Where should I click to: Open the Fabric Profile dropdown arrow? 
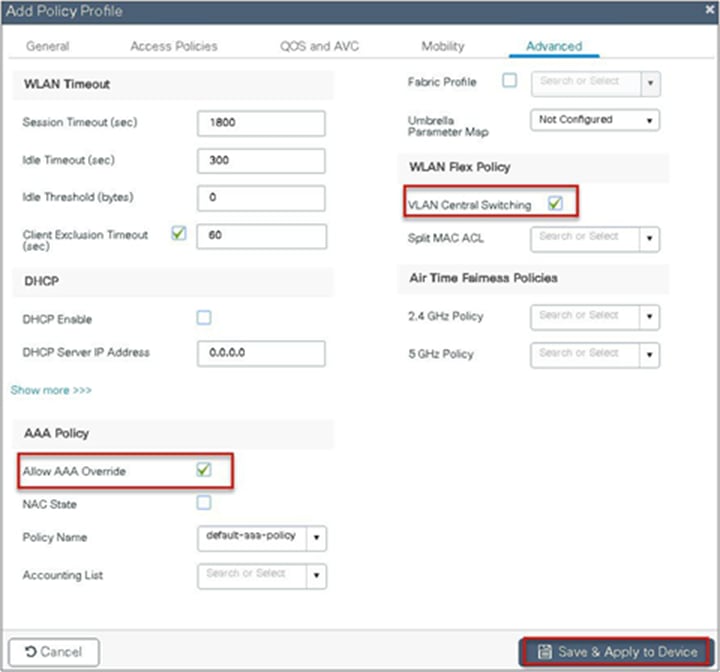650,84
